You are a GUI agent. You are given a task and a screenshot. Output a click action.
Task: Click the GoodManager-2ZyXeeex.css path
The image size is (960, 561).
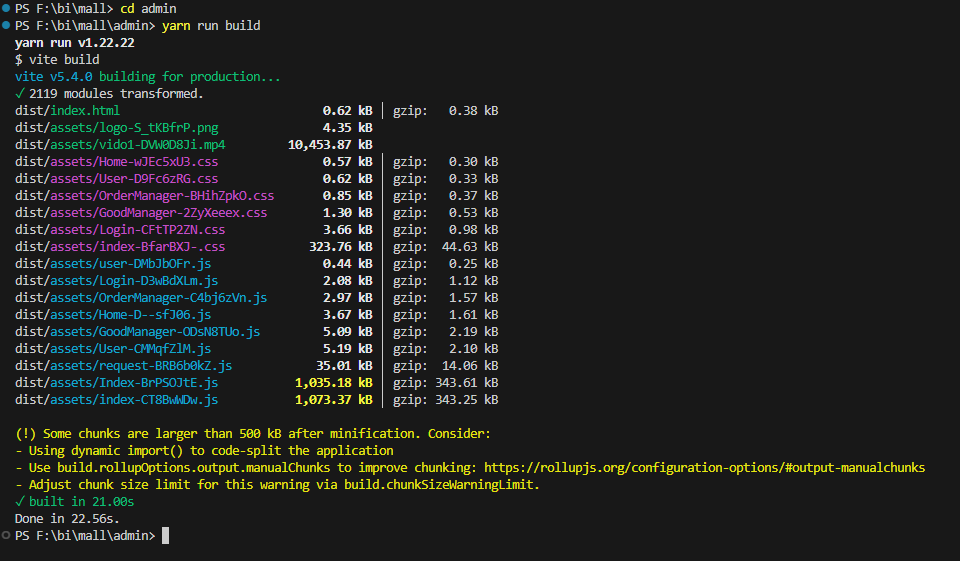tap(141, 212)
